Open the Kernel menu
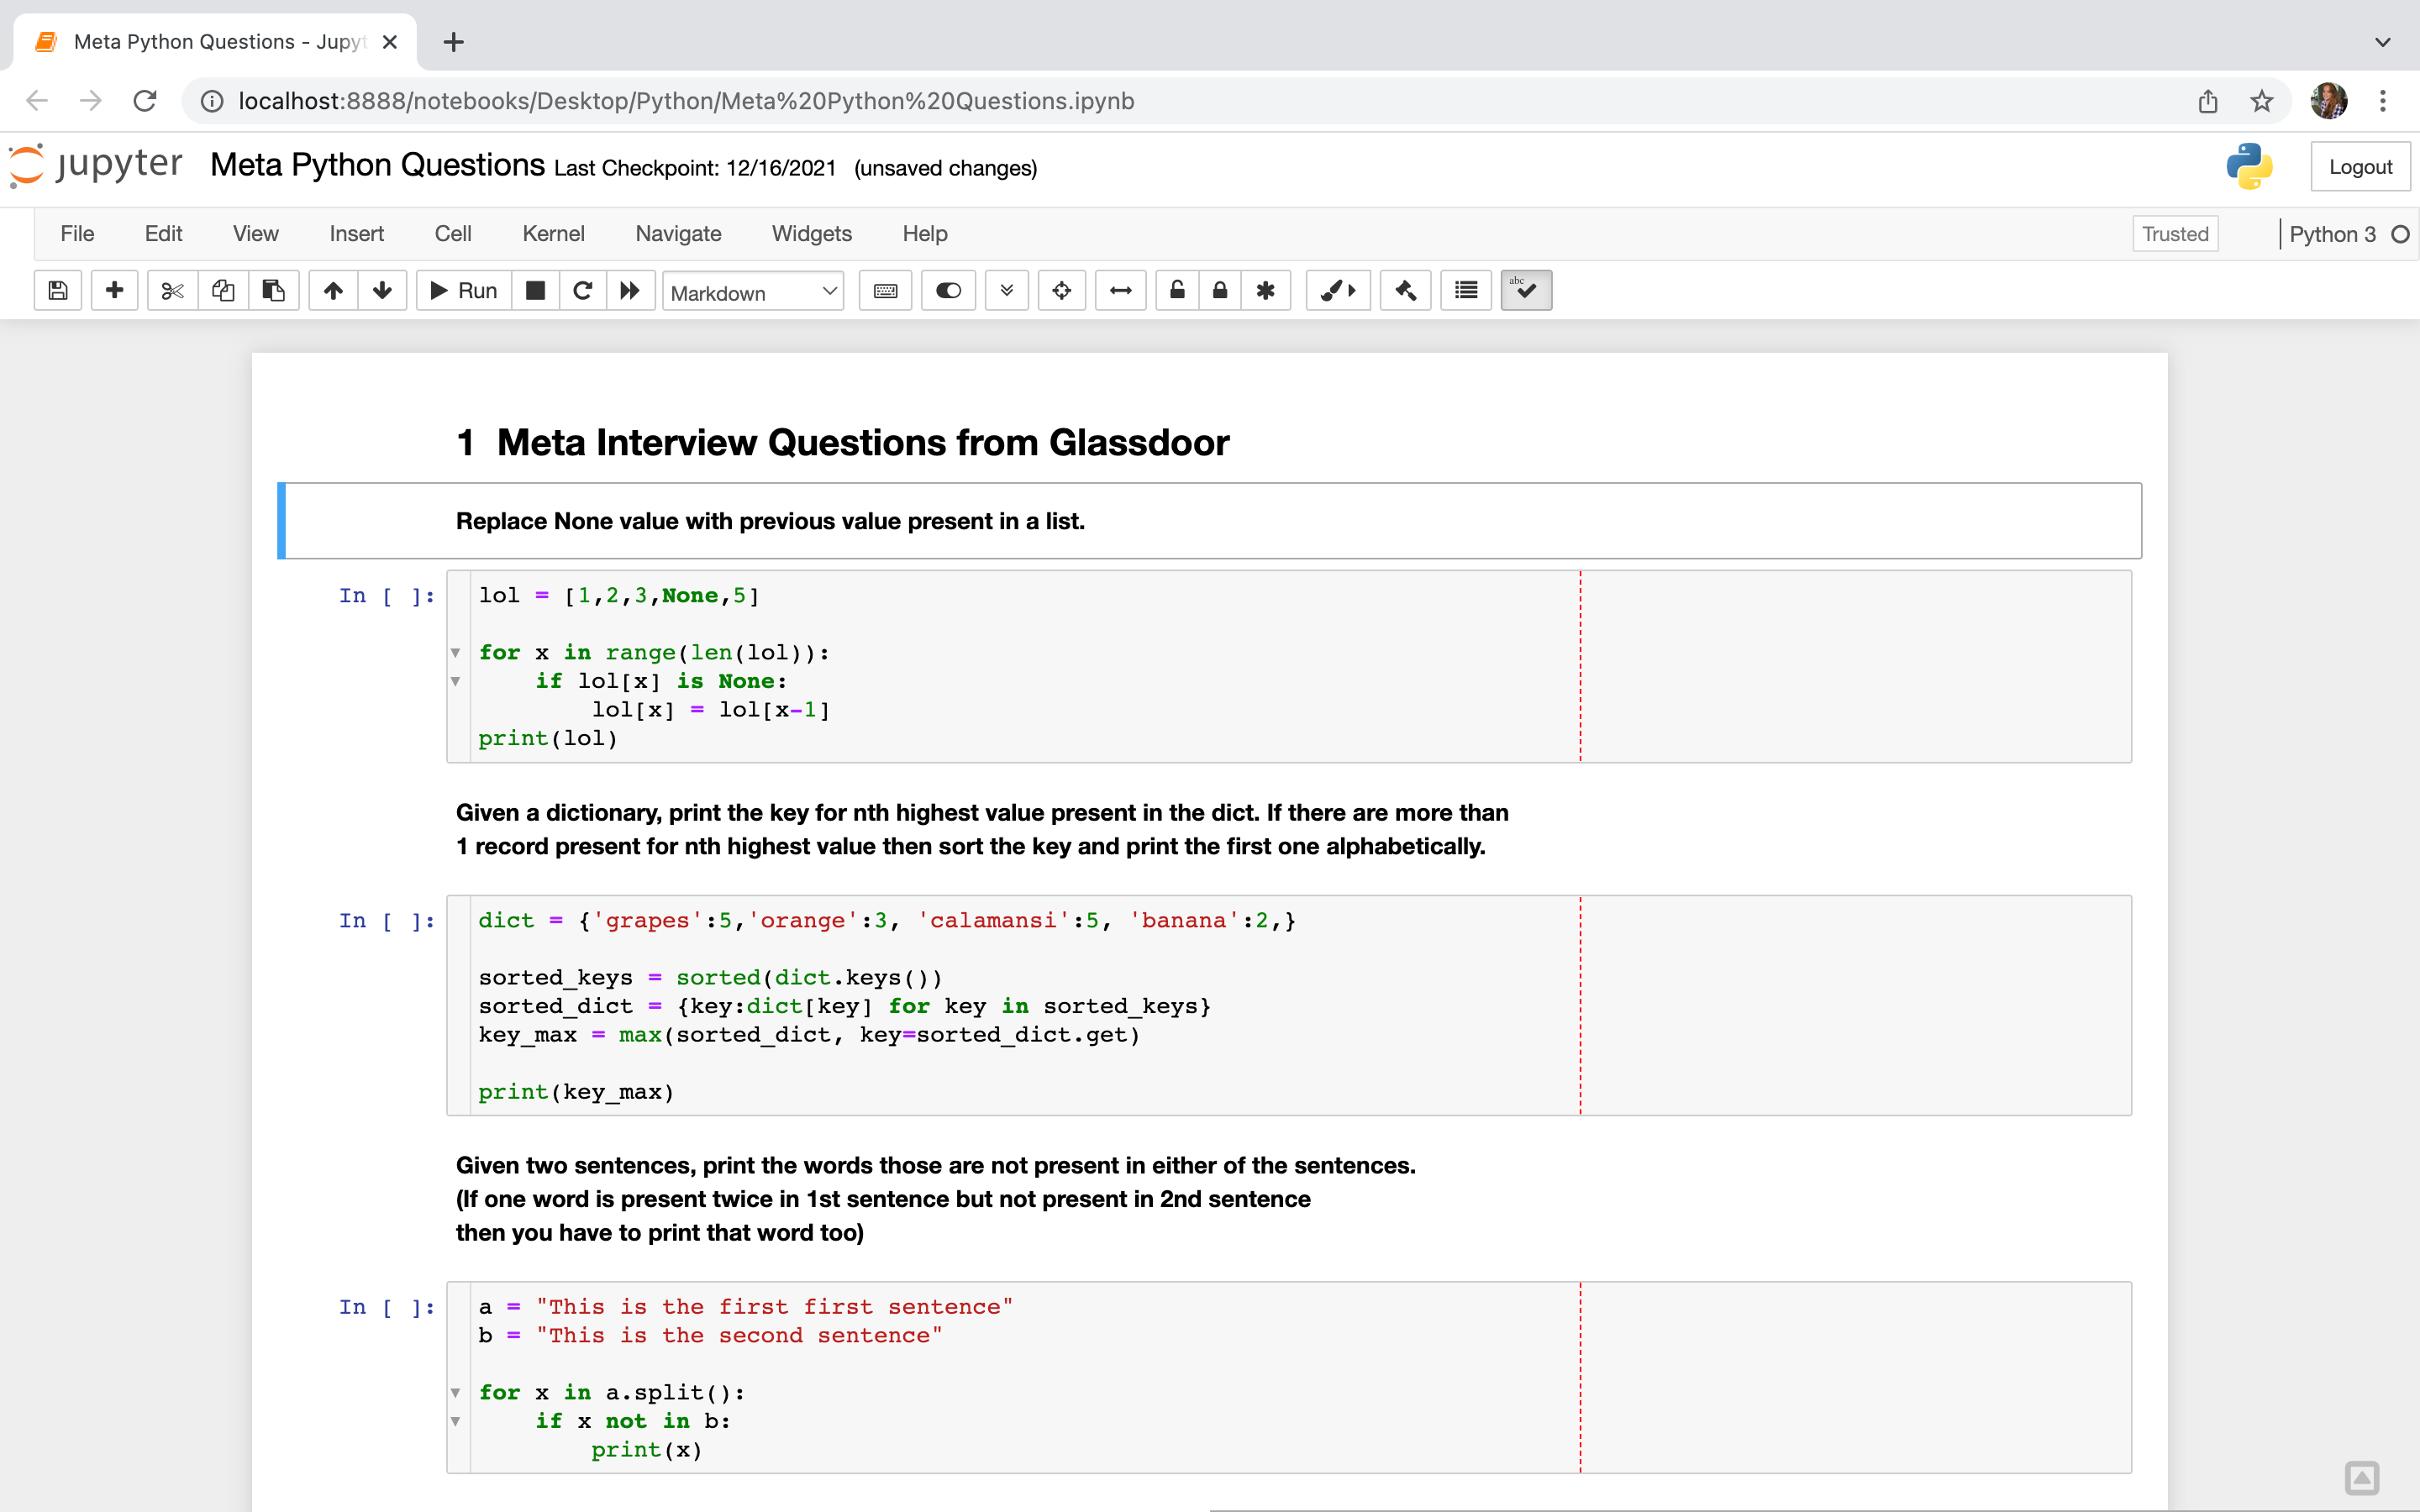 pyautogui.click(x=553, y=234)
